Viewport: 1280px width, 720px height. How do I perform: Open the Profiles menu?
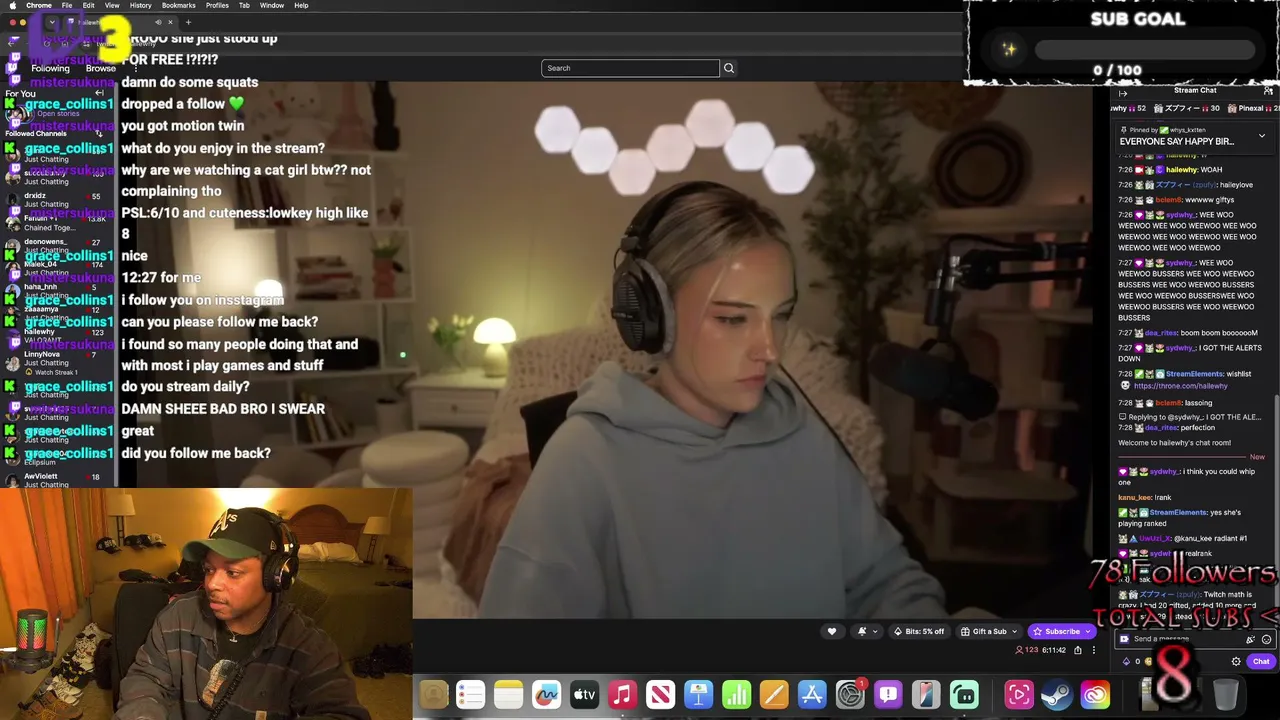point(217,5)
